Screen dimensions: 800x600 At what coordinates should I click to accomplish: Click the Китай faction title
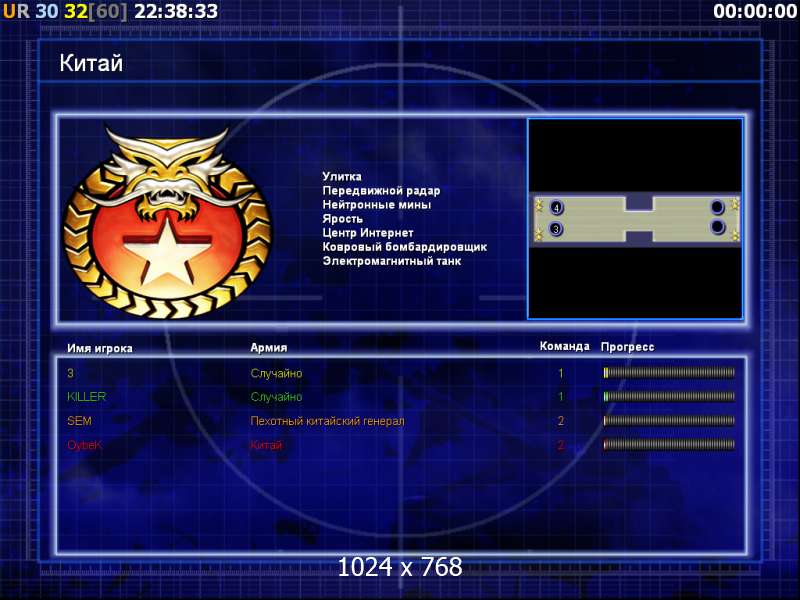91,63
